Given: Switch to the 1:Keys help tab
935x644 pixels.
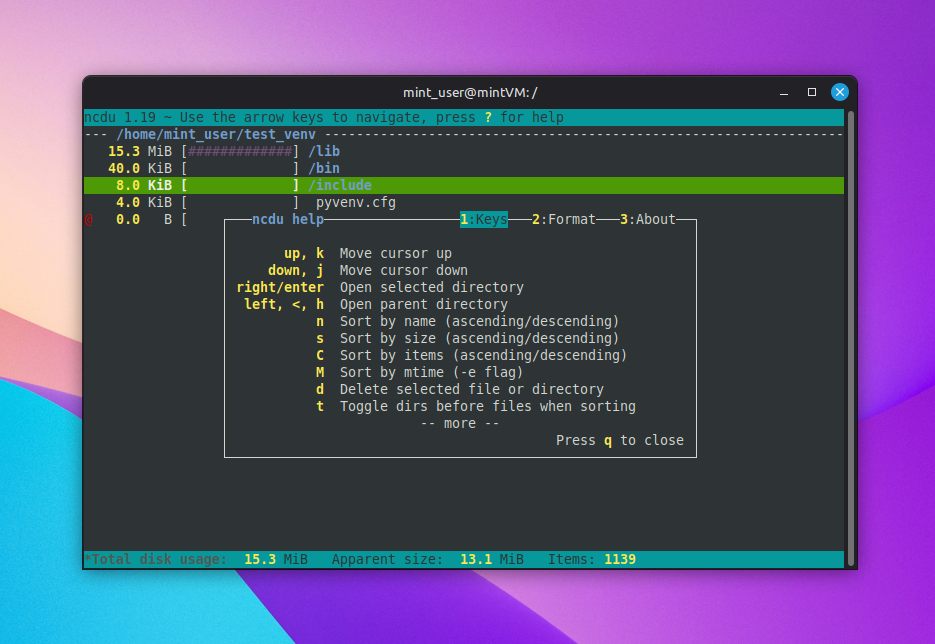Looking at the screenshot, I should tap(484, 219).
